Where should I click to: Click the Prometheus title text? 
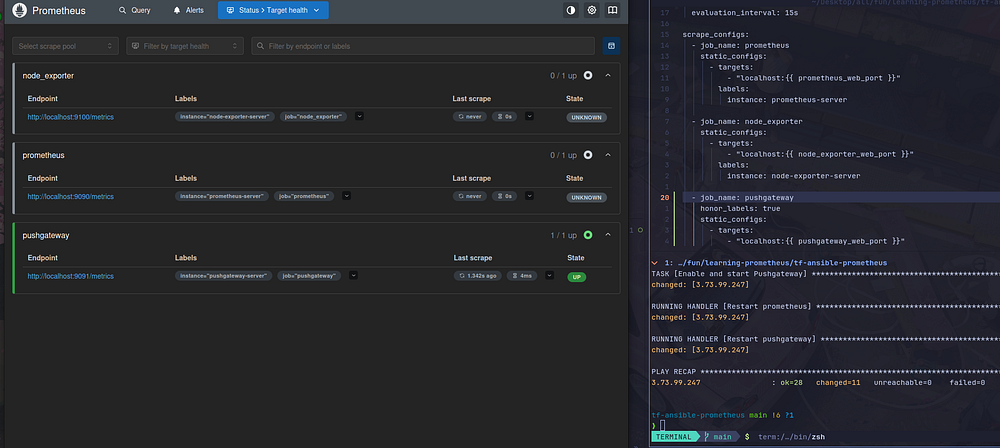click(59, 11)
